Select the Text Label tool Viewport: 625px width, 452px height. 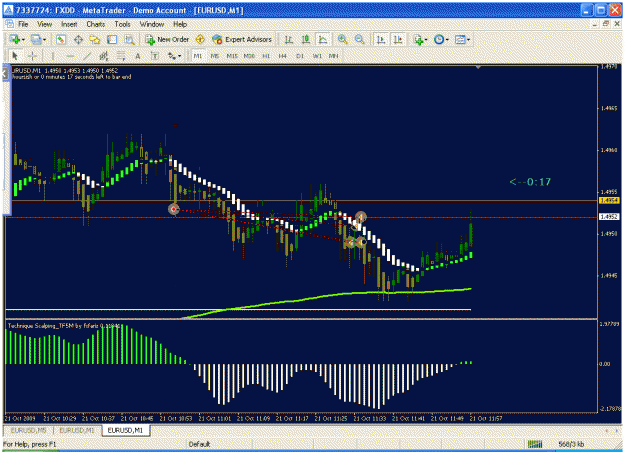point(155,56)
